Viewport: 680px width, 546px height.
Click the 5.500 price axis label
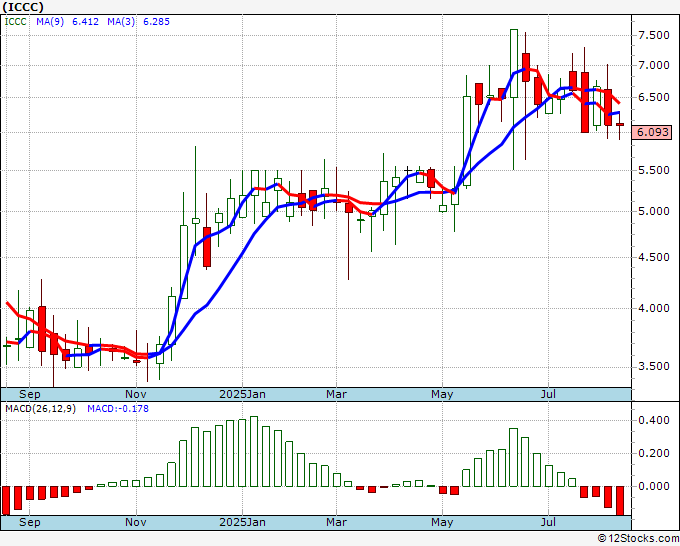click(x=654, y=170)
